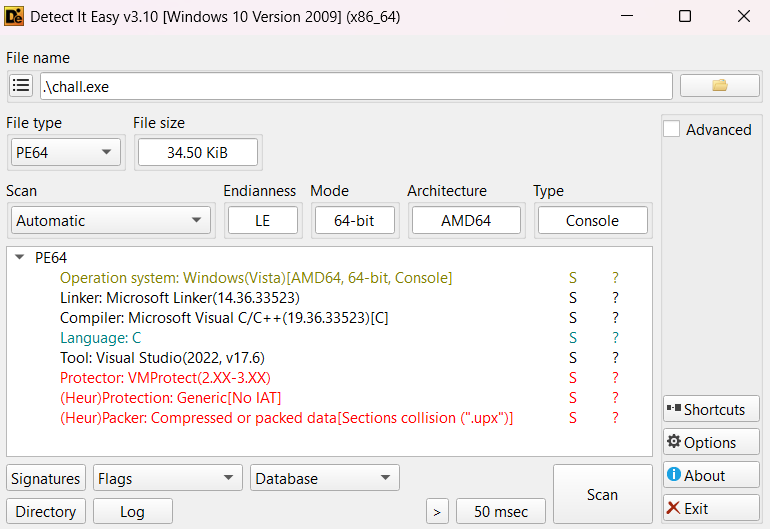This screenshot has width=770, height=529.
Task: Expand the Automatic scan mode dropdown
Action: [x=111, y=221]
